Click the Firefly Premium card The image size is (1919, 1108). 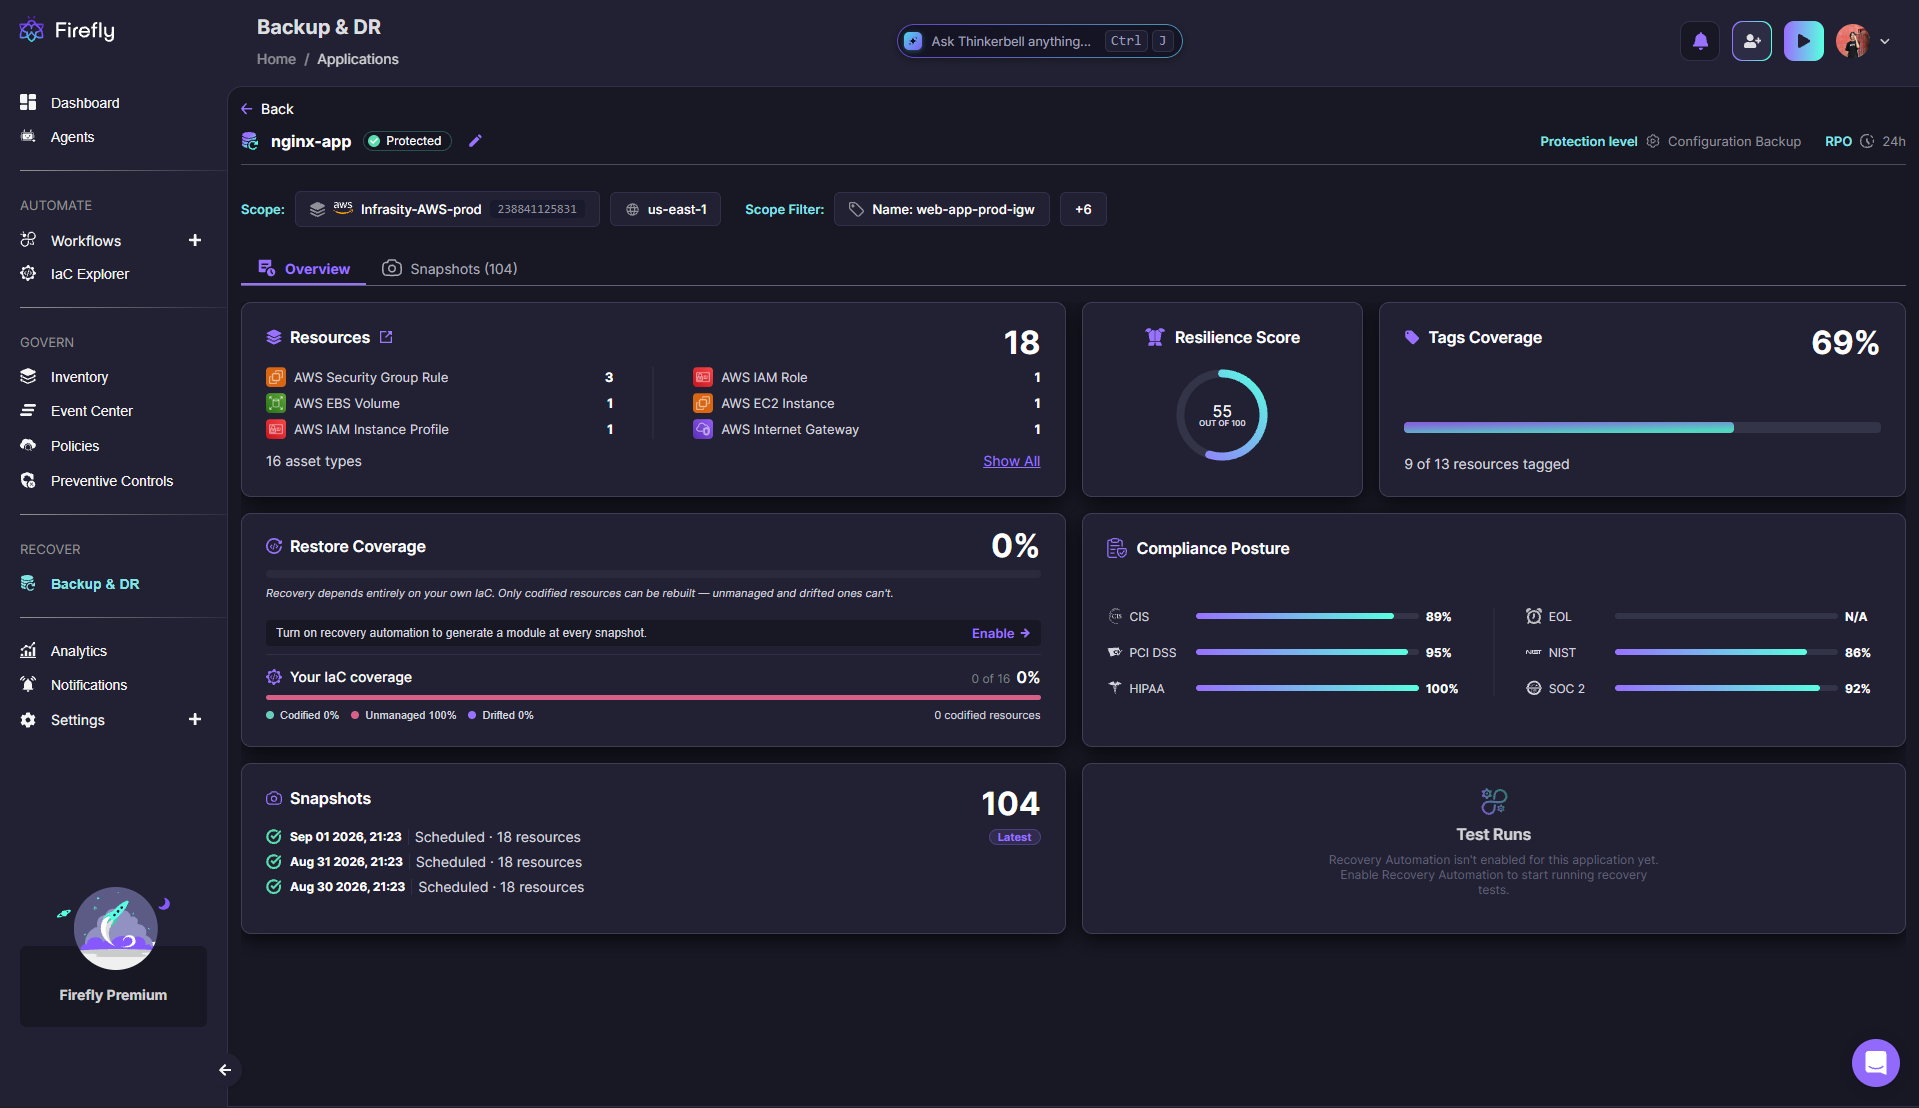(113, 985)
